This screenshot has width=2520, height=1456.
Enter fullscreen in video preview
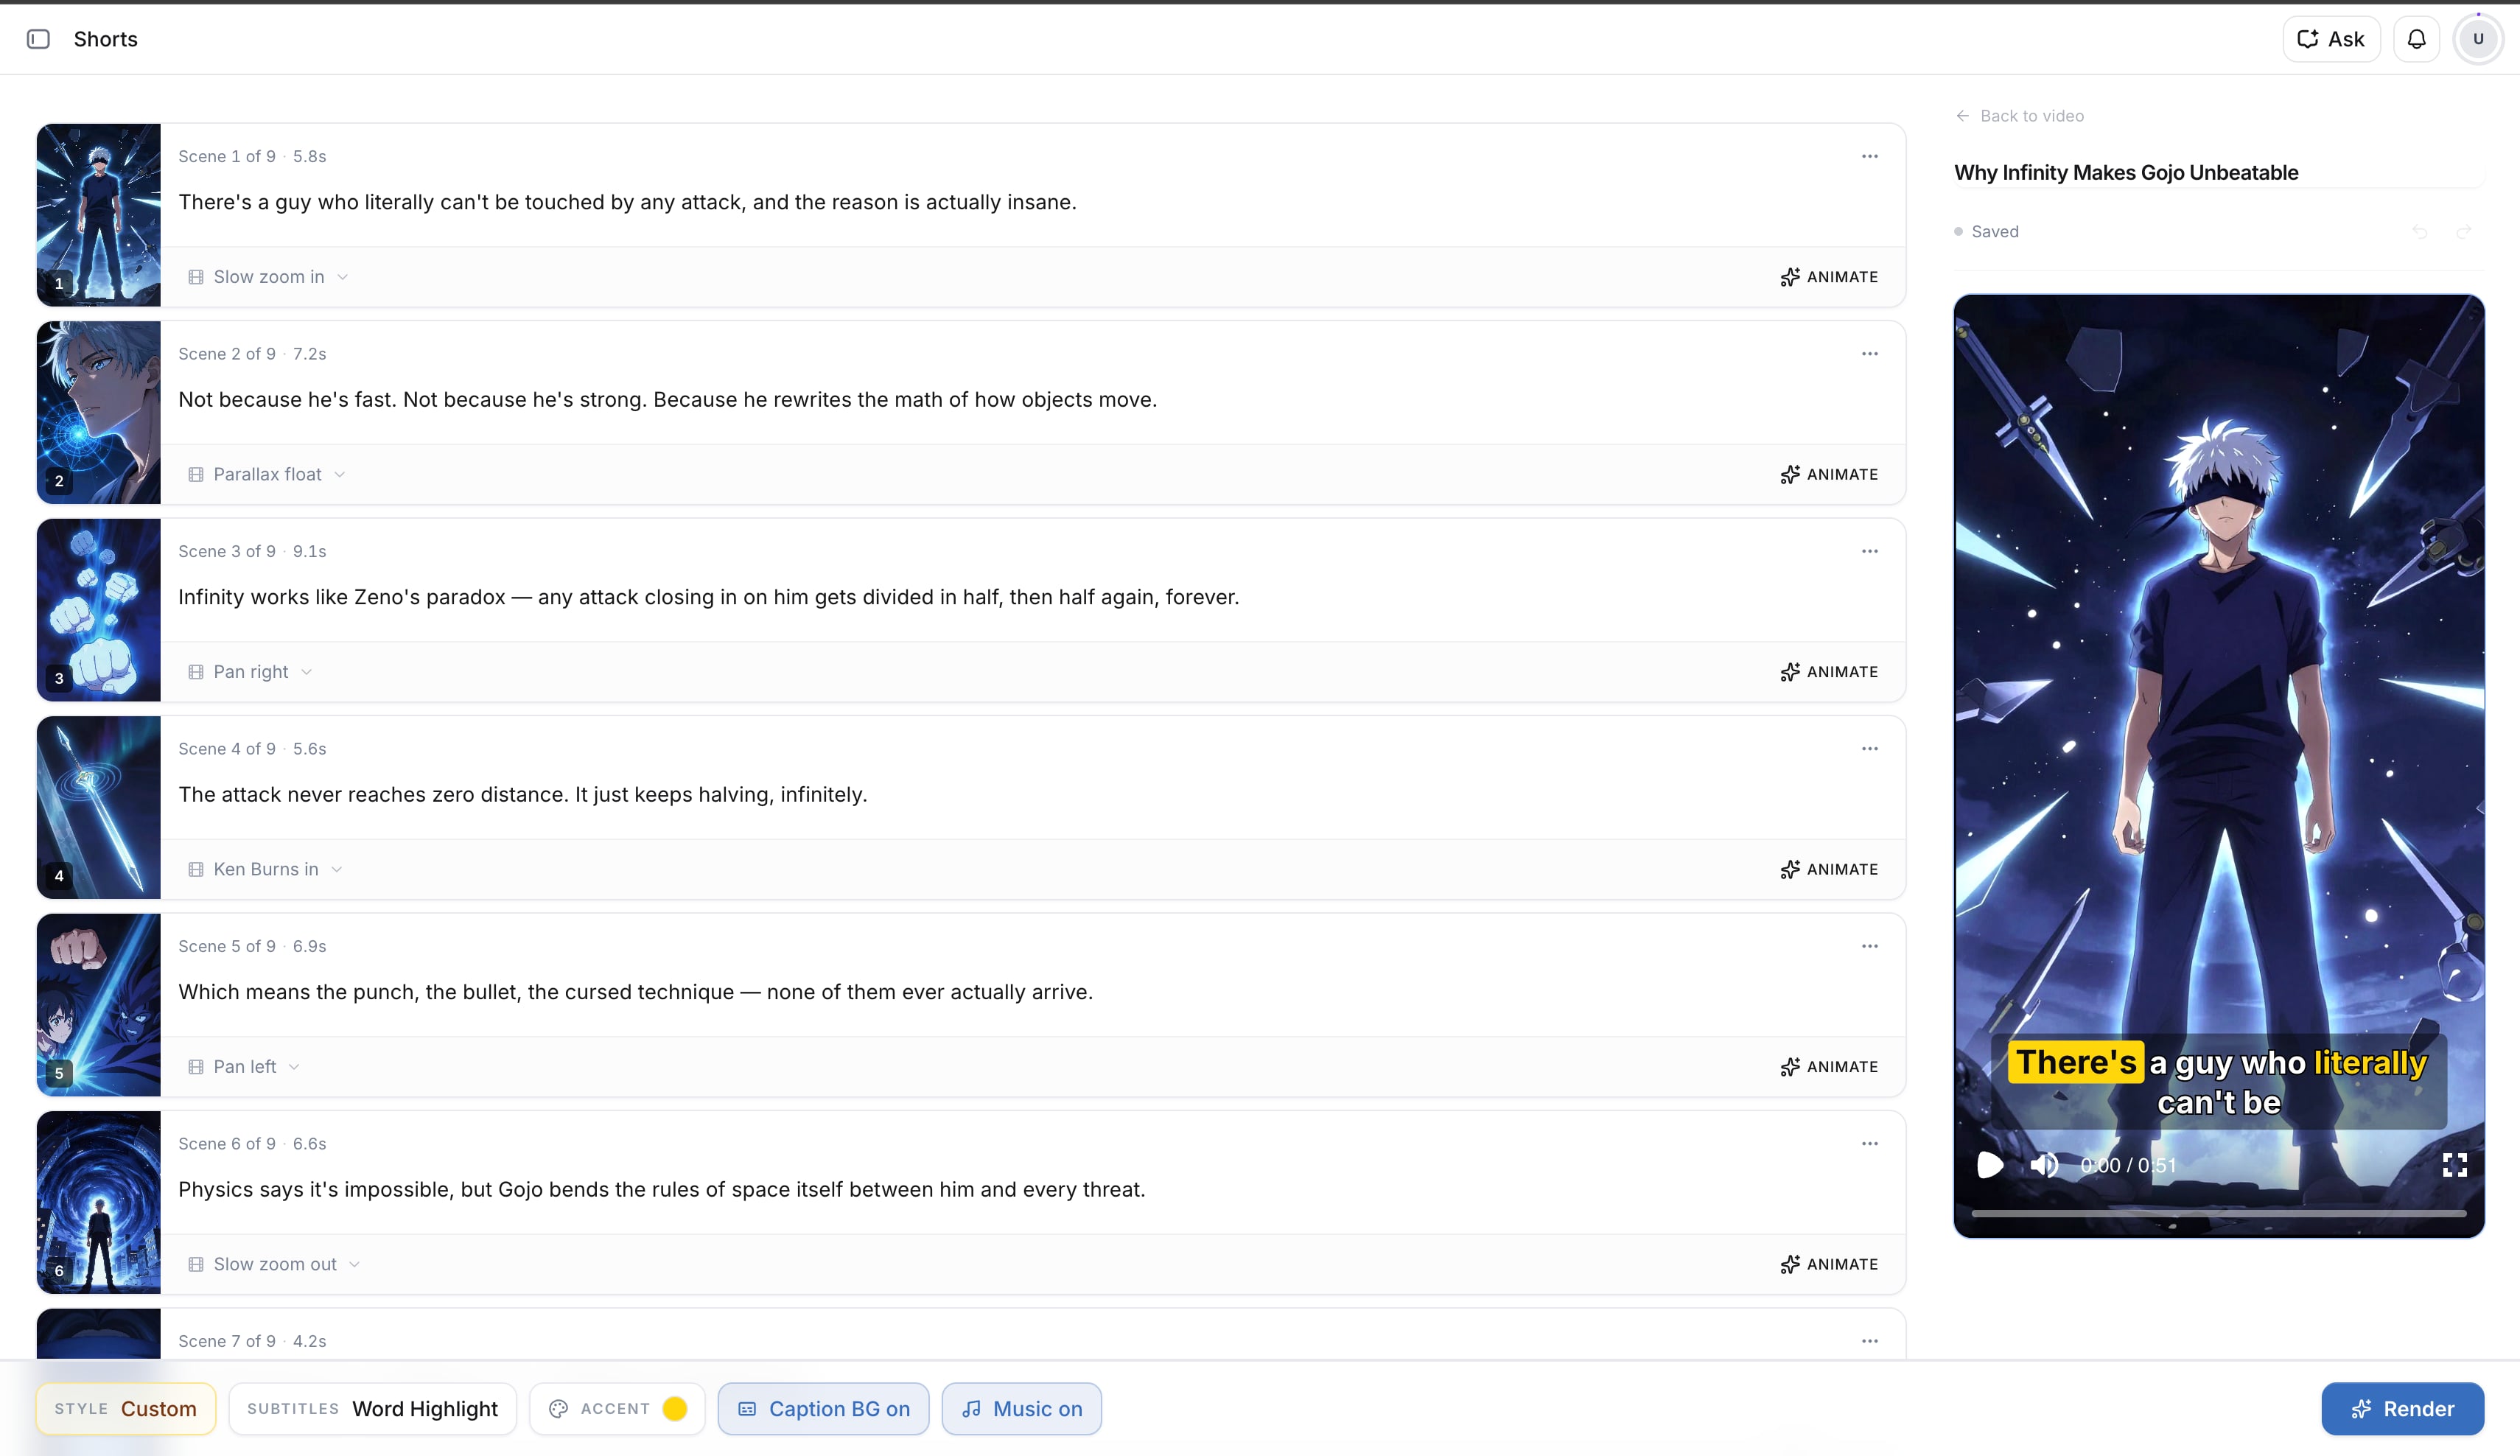click(x=2454, y=1165)
